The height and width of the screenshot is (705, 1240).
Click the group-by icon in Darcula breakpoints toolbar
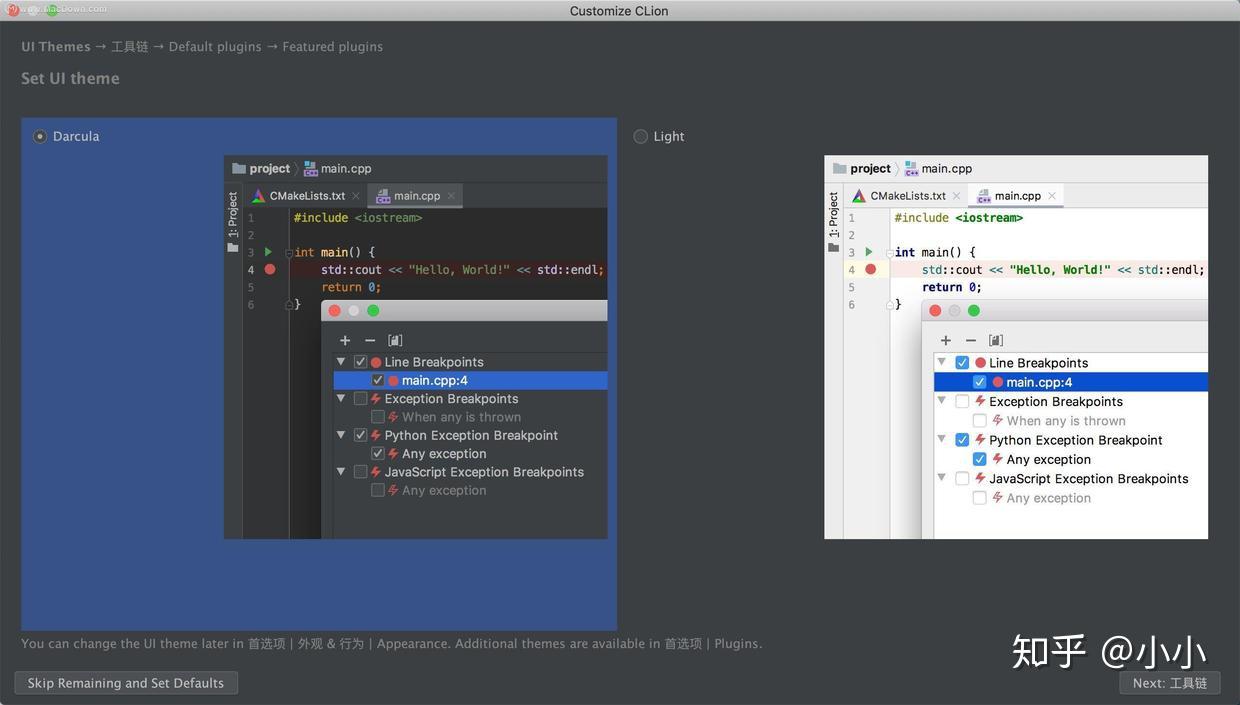tap(395, 341)
